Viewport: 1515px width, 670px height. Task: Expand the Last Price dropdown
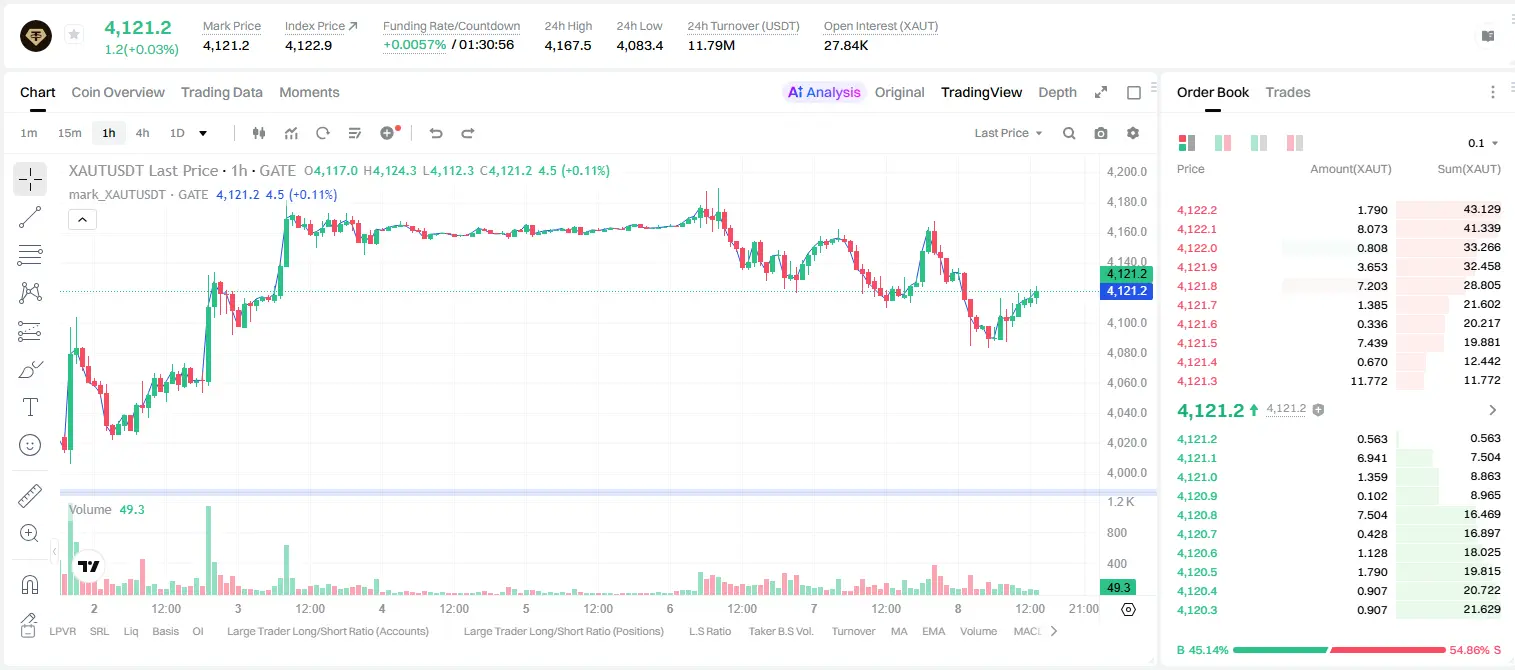(1008, 133)
